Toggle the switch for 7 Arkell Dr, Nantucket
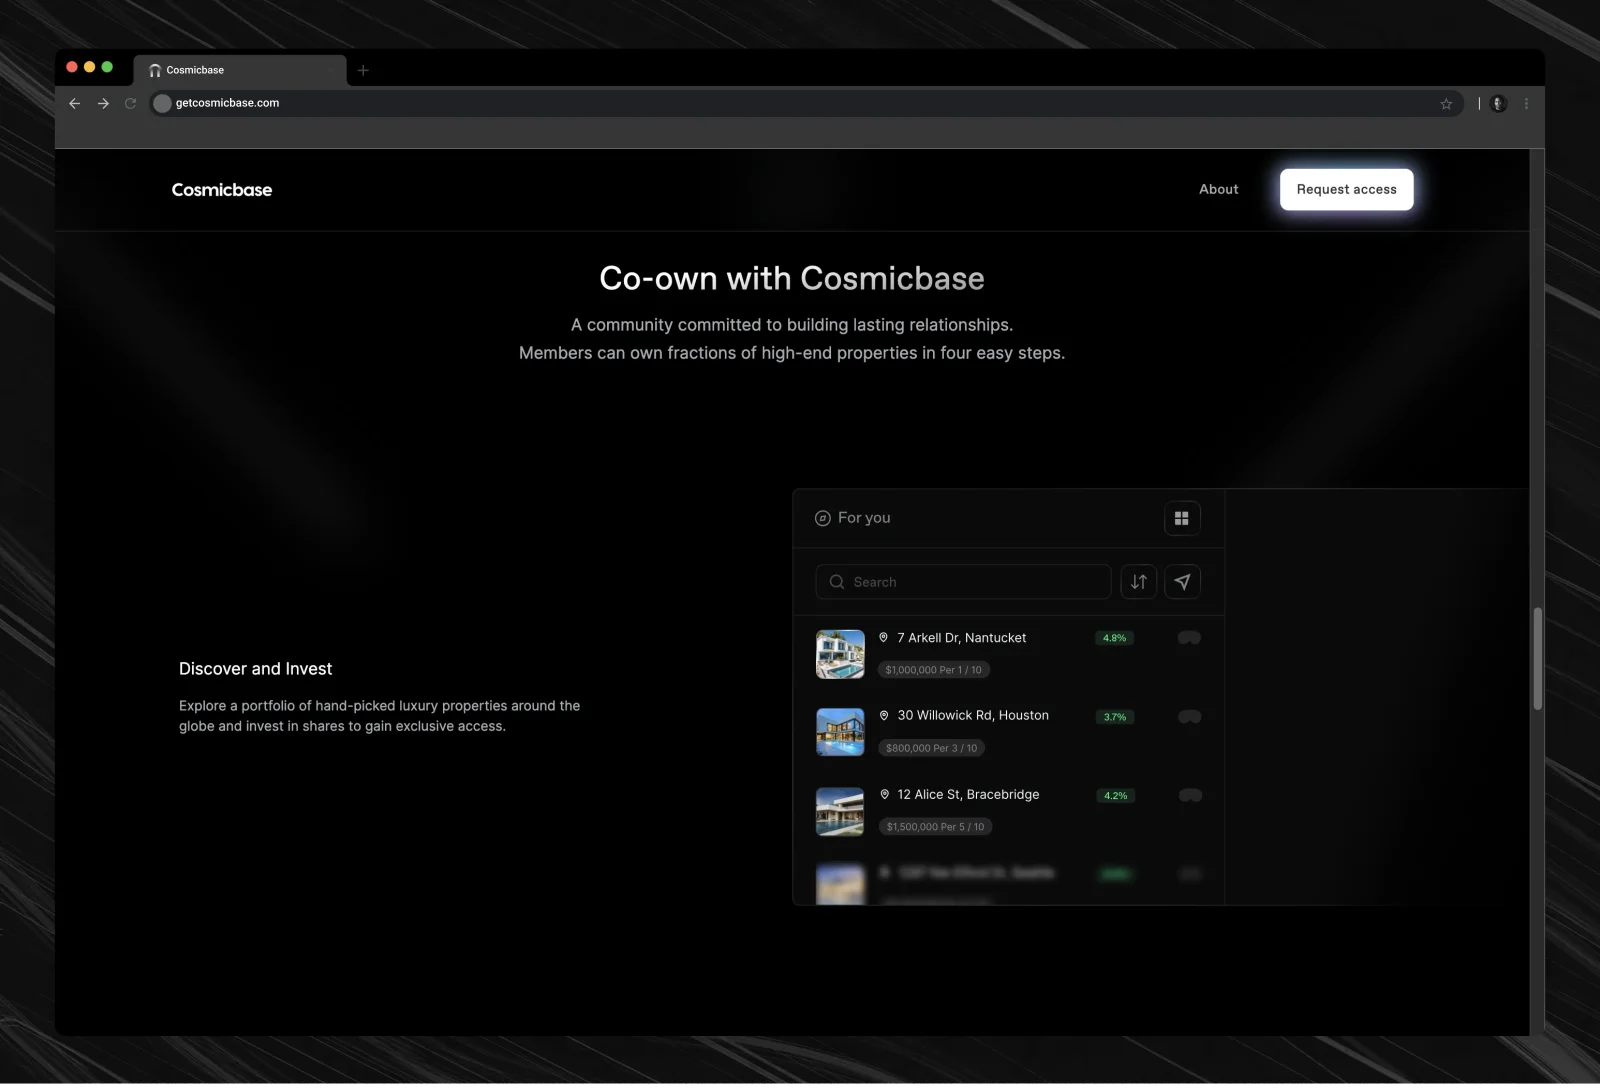 [1189, 638]
